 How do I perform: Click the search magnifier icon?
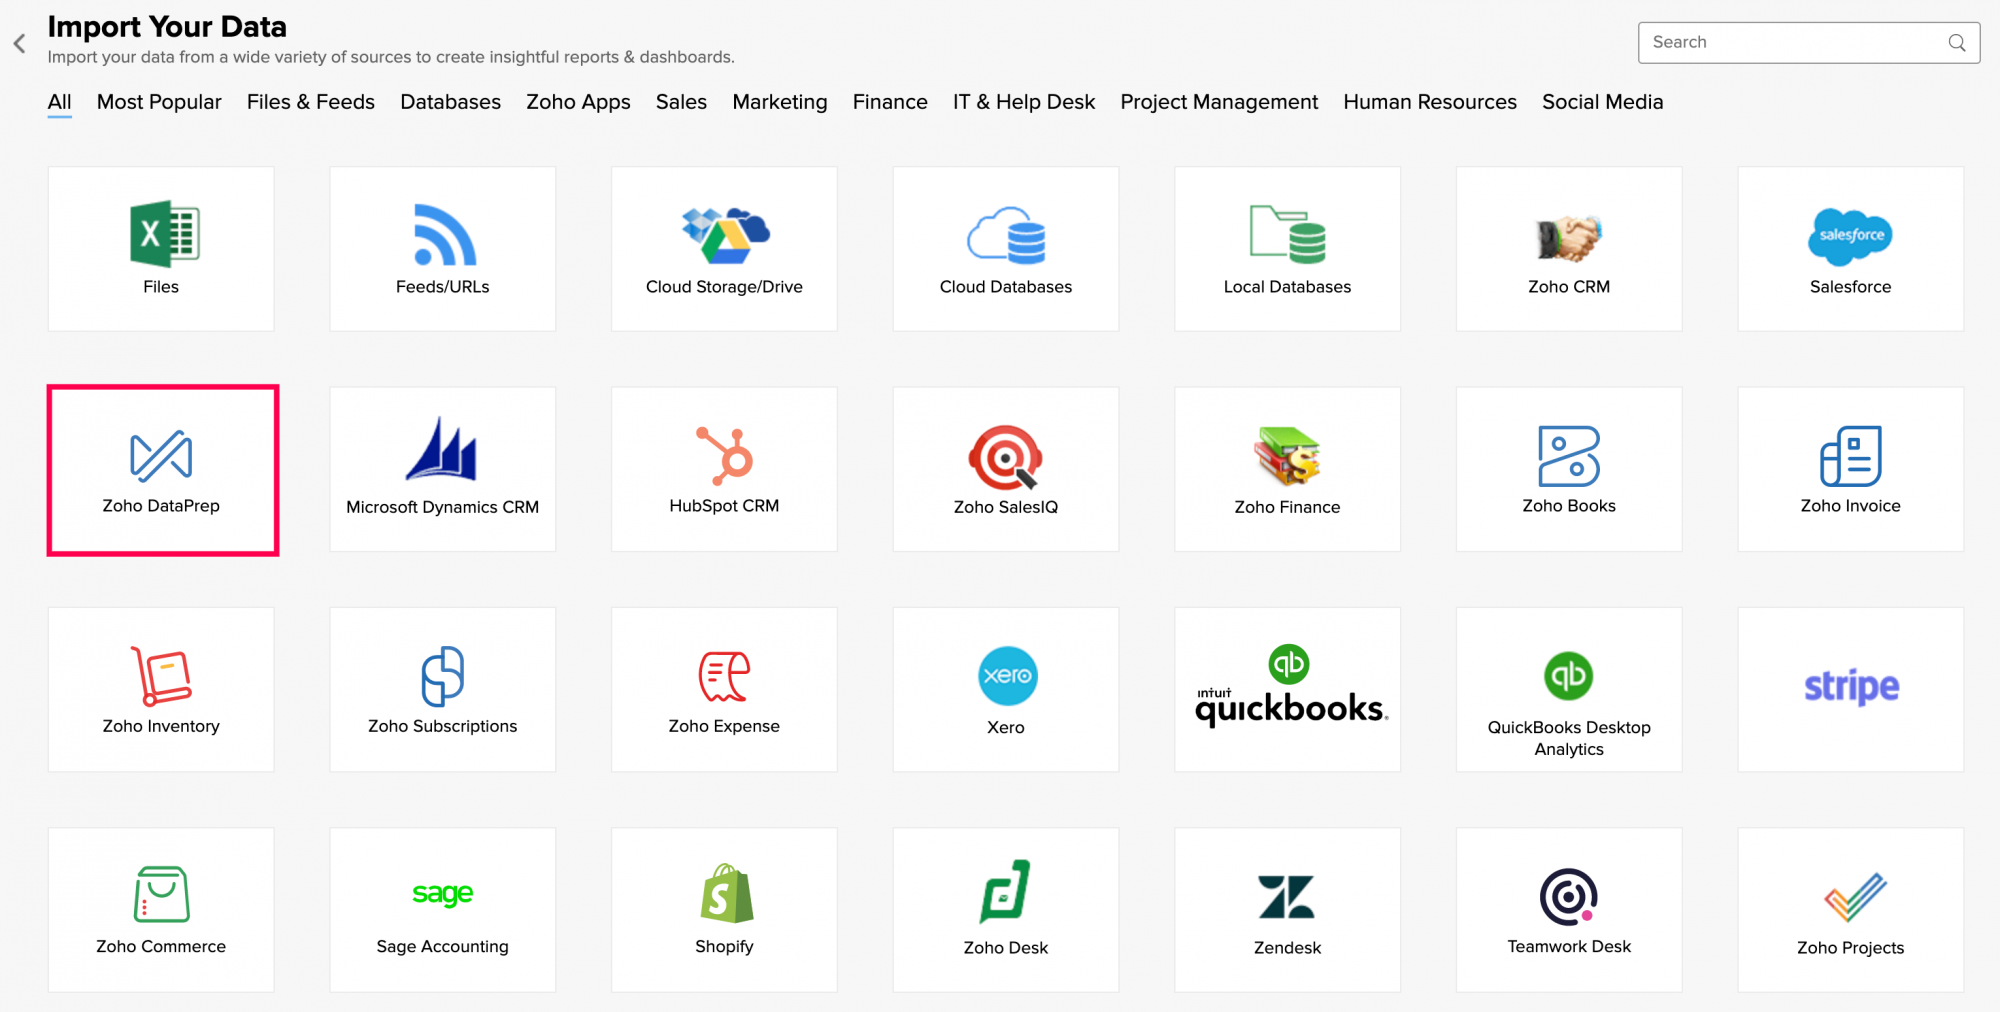pos(1957,43)
